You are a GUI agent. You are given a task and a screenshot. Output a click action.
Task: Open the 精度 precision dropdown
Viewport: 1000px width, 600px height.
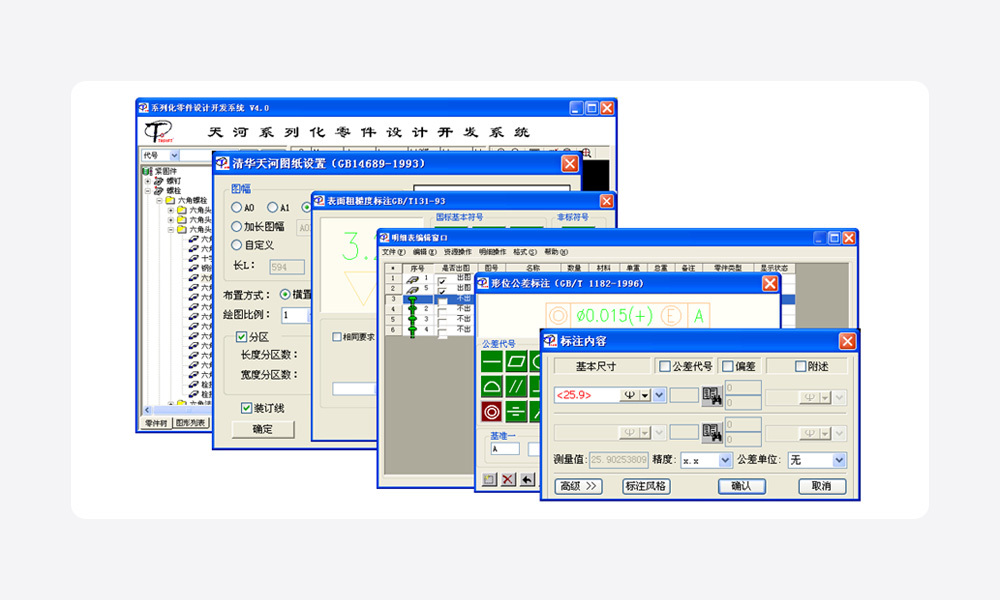pyautogui.click(x=725, y=460)
